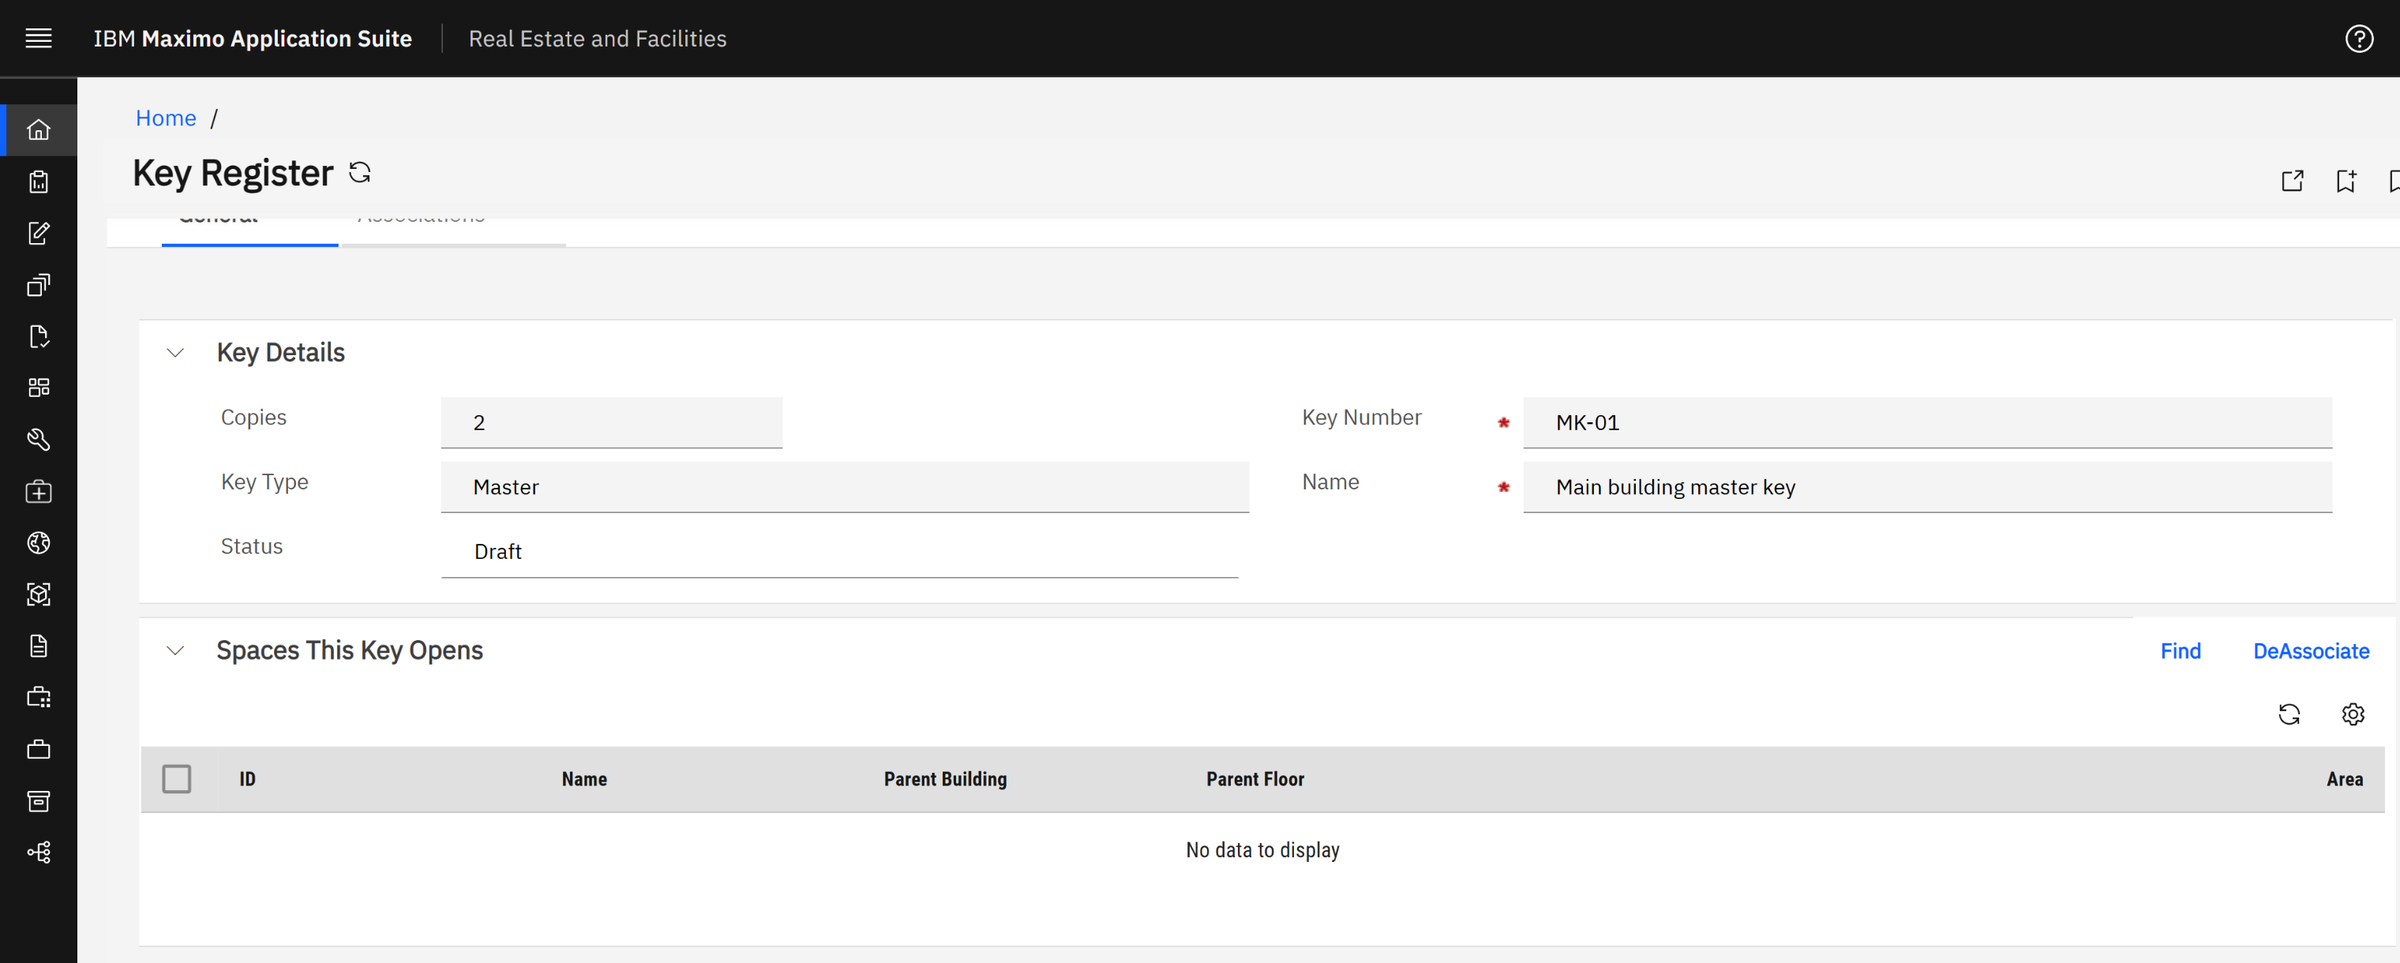Open the medical kit plus sidebar icon

pos(38,491)
